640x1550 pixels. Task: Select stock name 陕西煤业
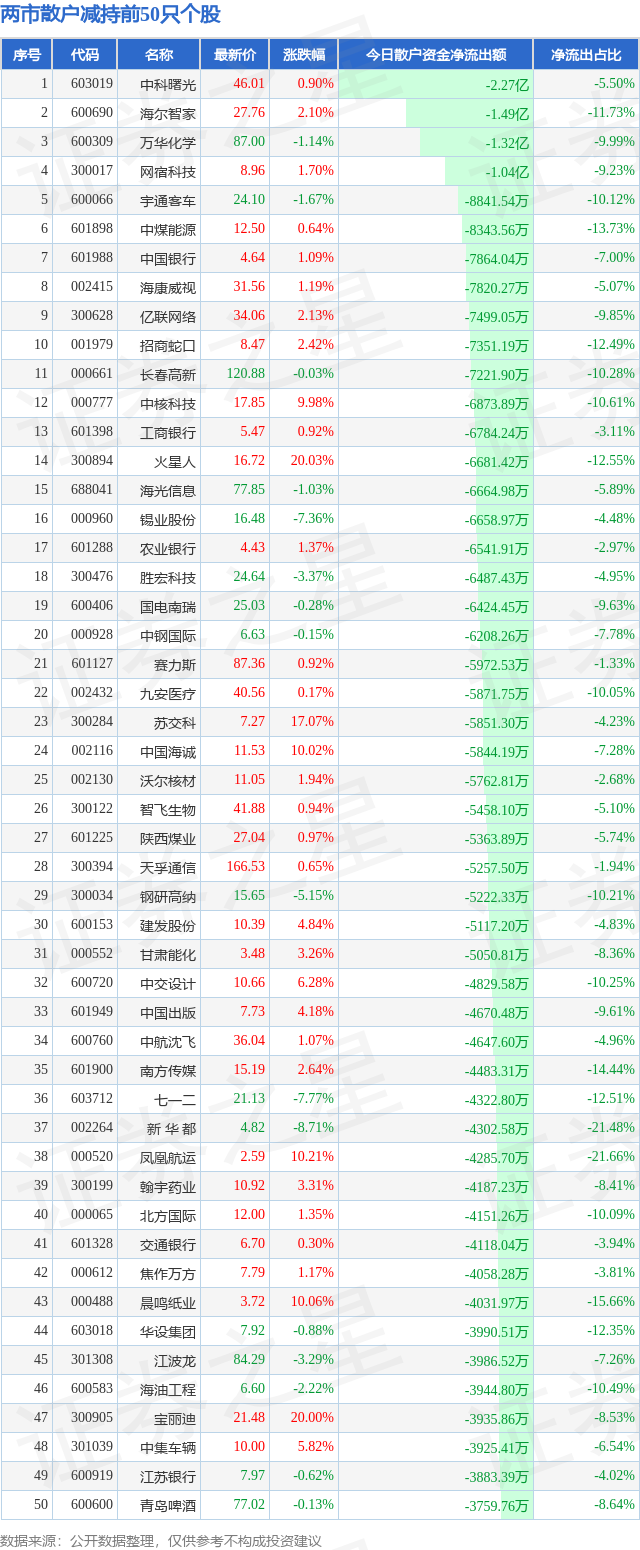coord(168,838)
